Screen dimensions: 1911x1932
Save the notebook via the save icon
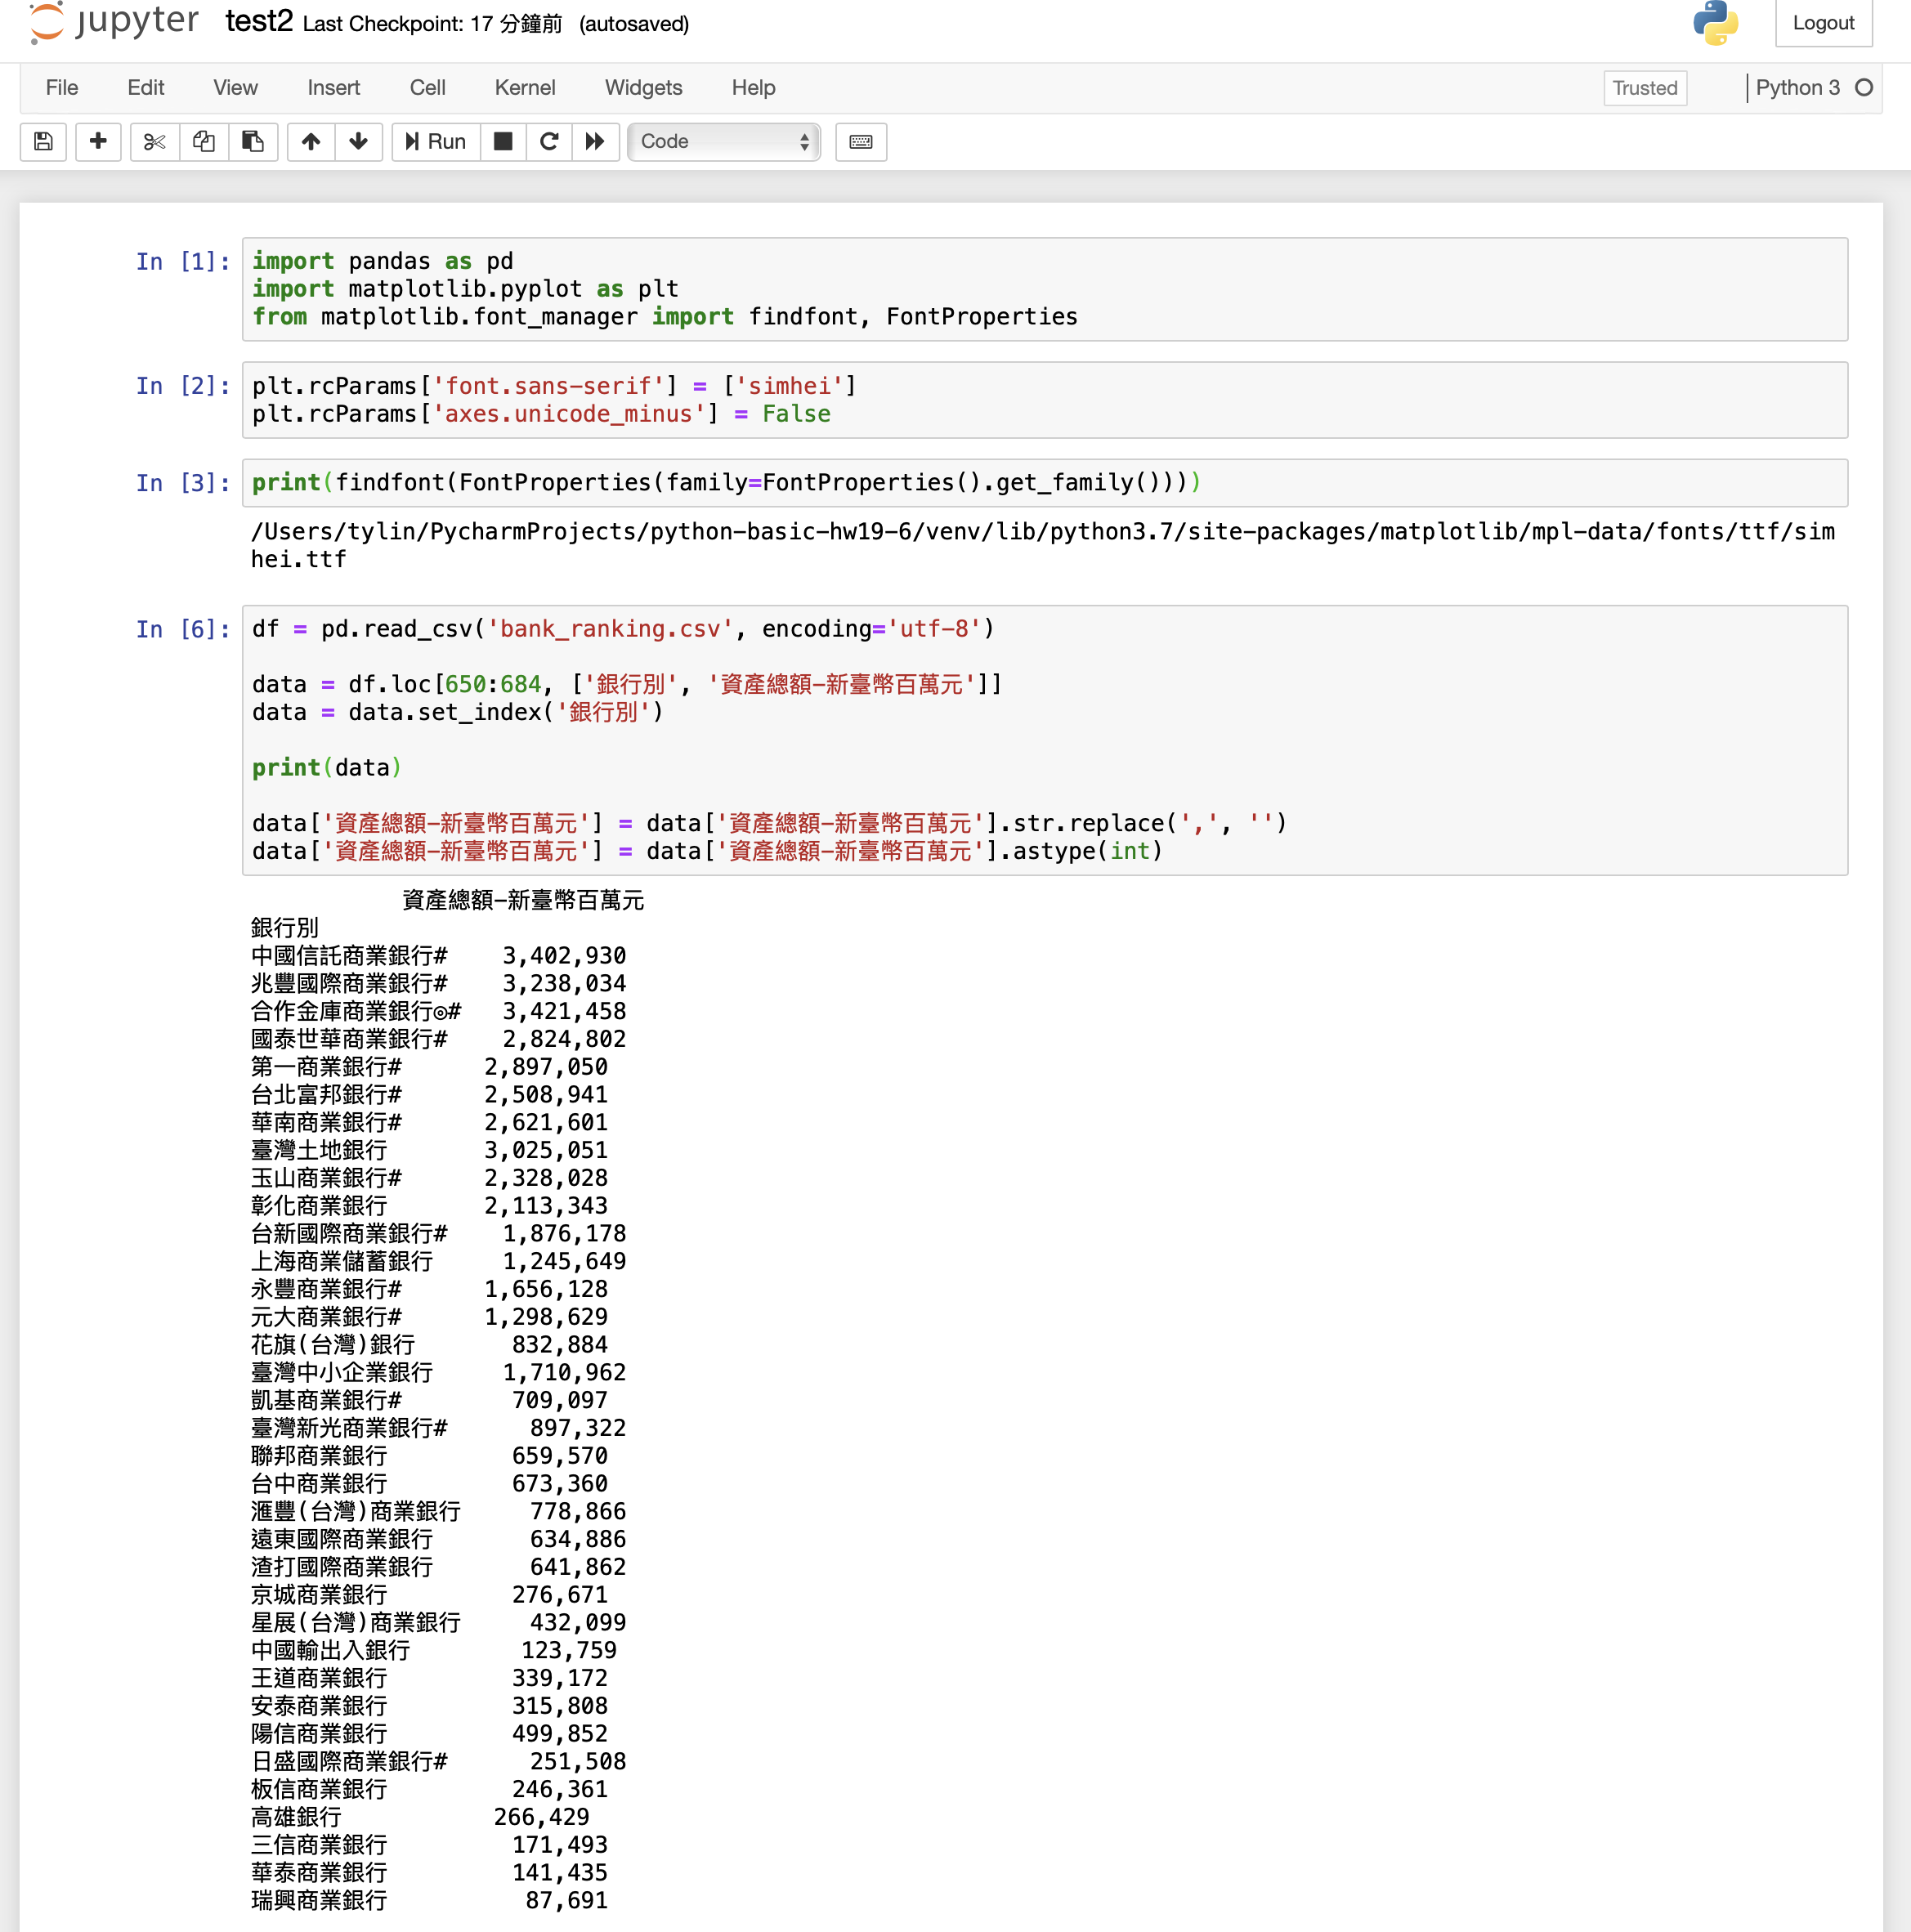(43, 141)
